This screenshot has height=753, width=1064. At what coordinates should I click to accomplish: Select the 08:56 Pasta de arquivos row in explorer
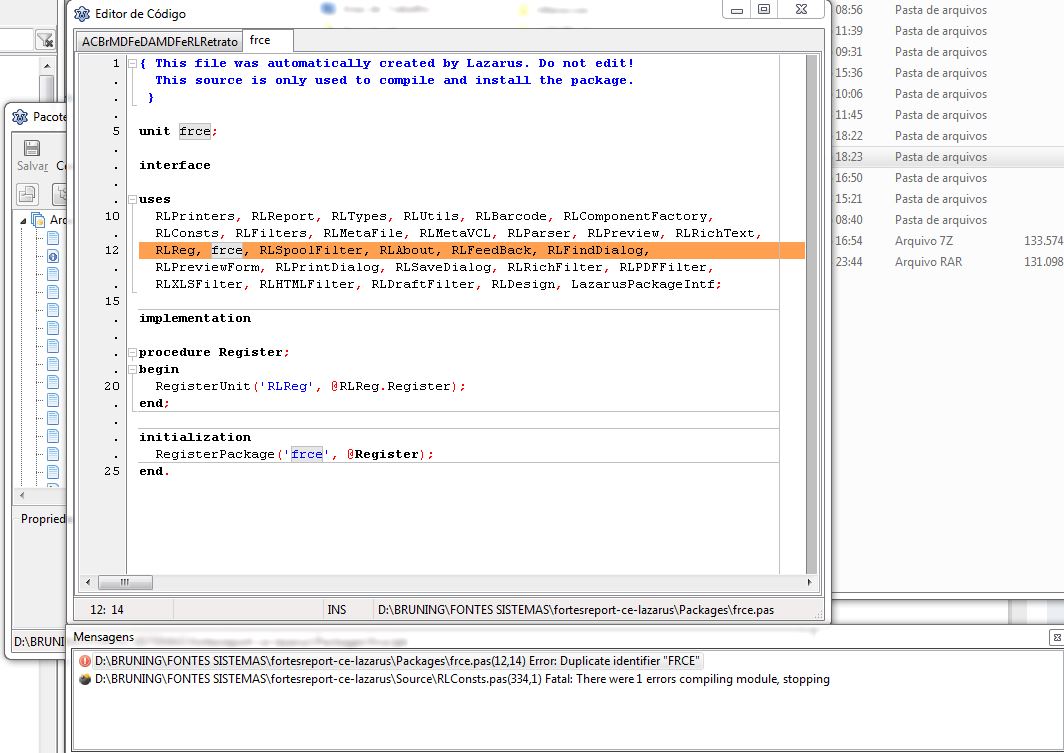click(x=948, y=10)
